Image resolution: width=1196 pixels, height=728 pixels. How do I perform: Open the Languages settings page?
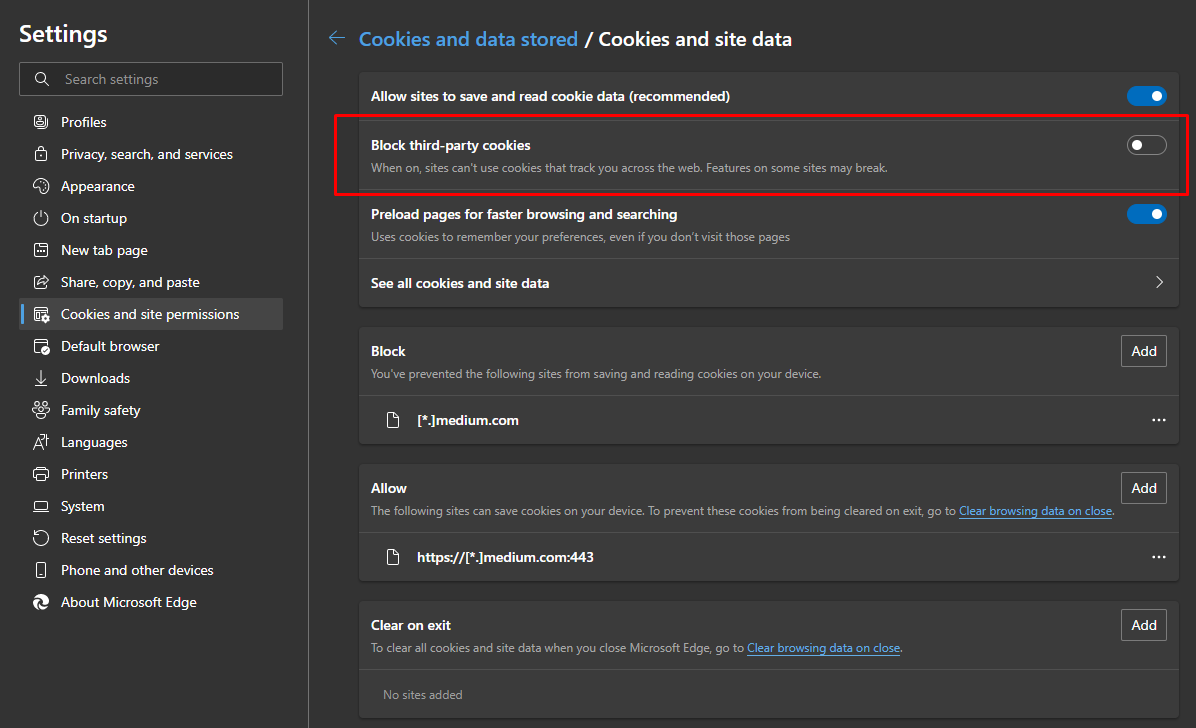coord(94,442)
